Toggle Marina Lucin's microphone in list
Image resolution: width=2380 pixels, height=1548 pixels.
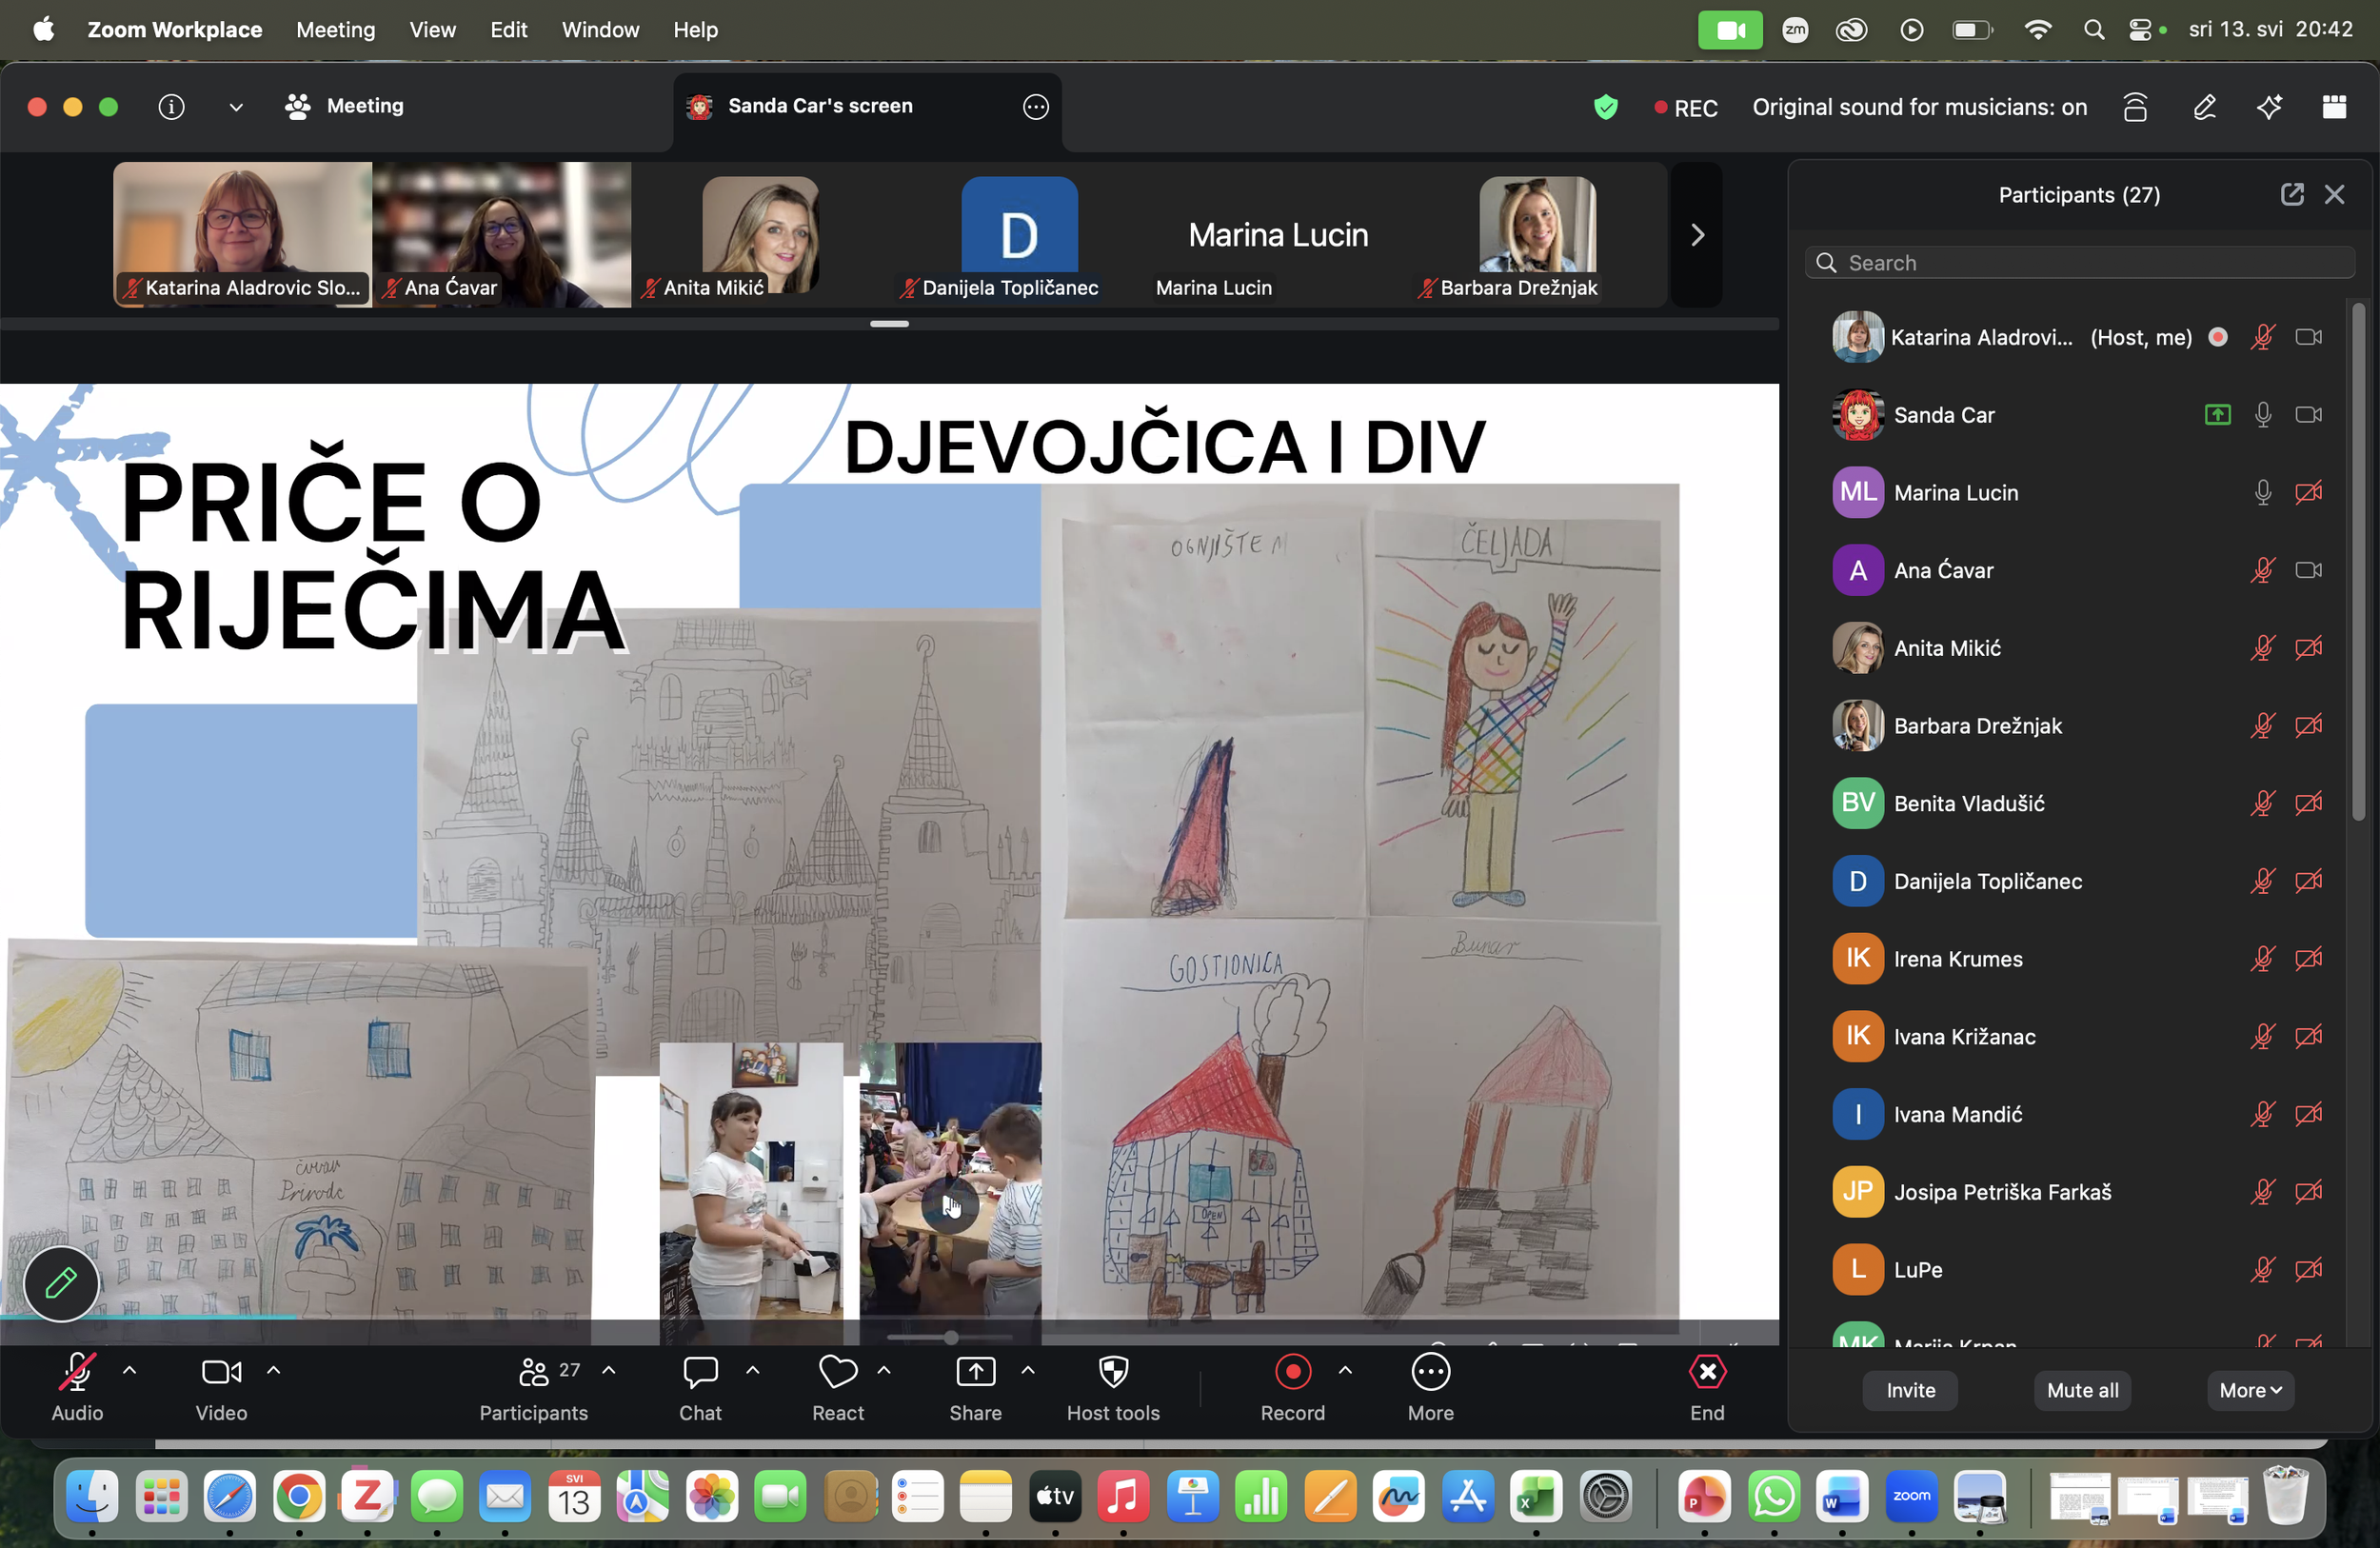[x=2262, y=492]
